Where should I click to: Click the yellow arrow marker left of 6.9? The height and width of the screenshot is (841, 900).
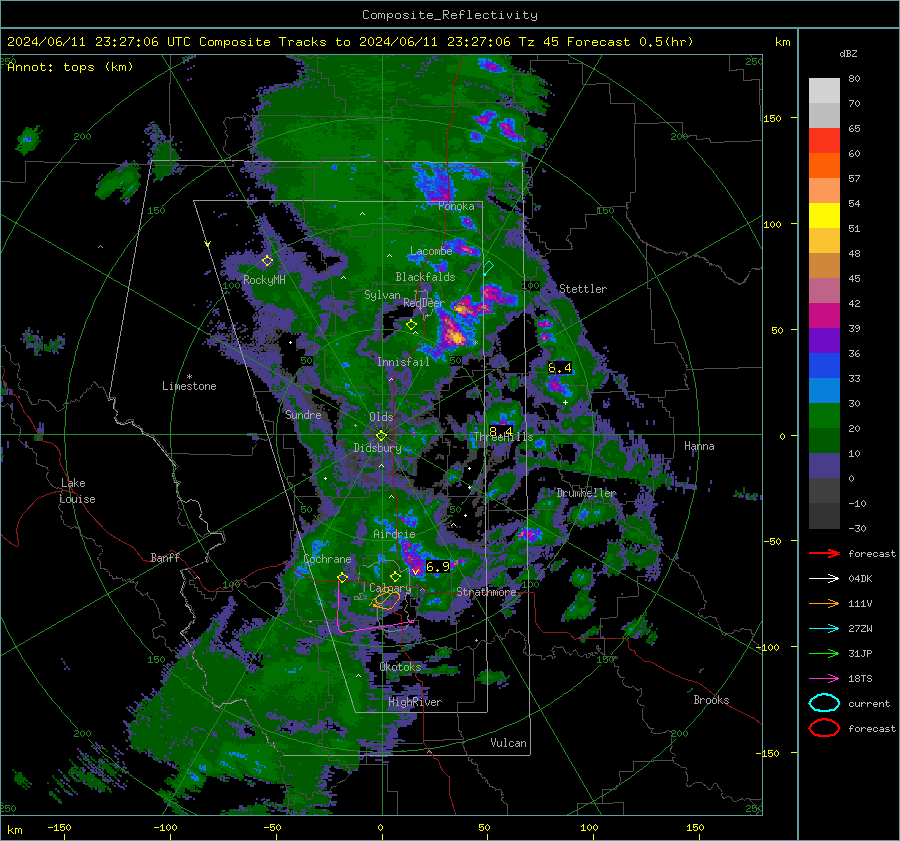coord(416,571)
